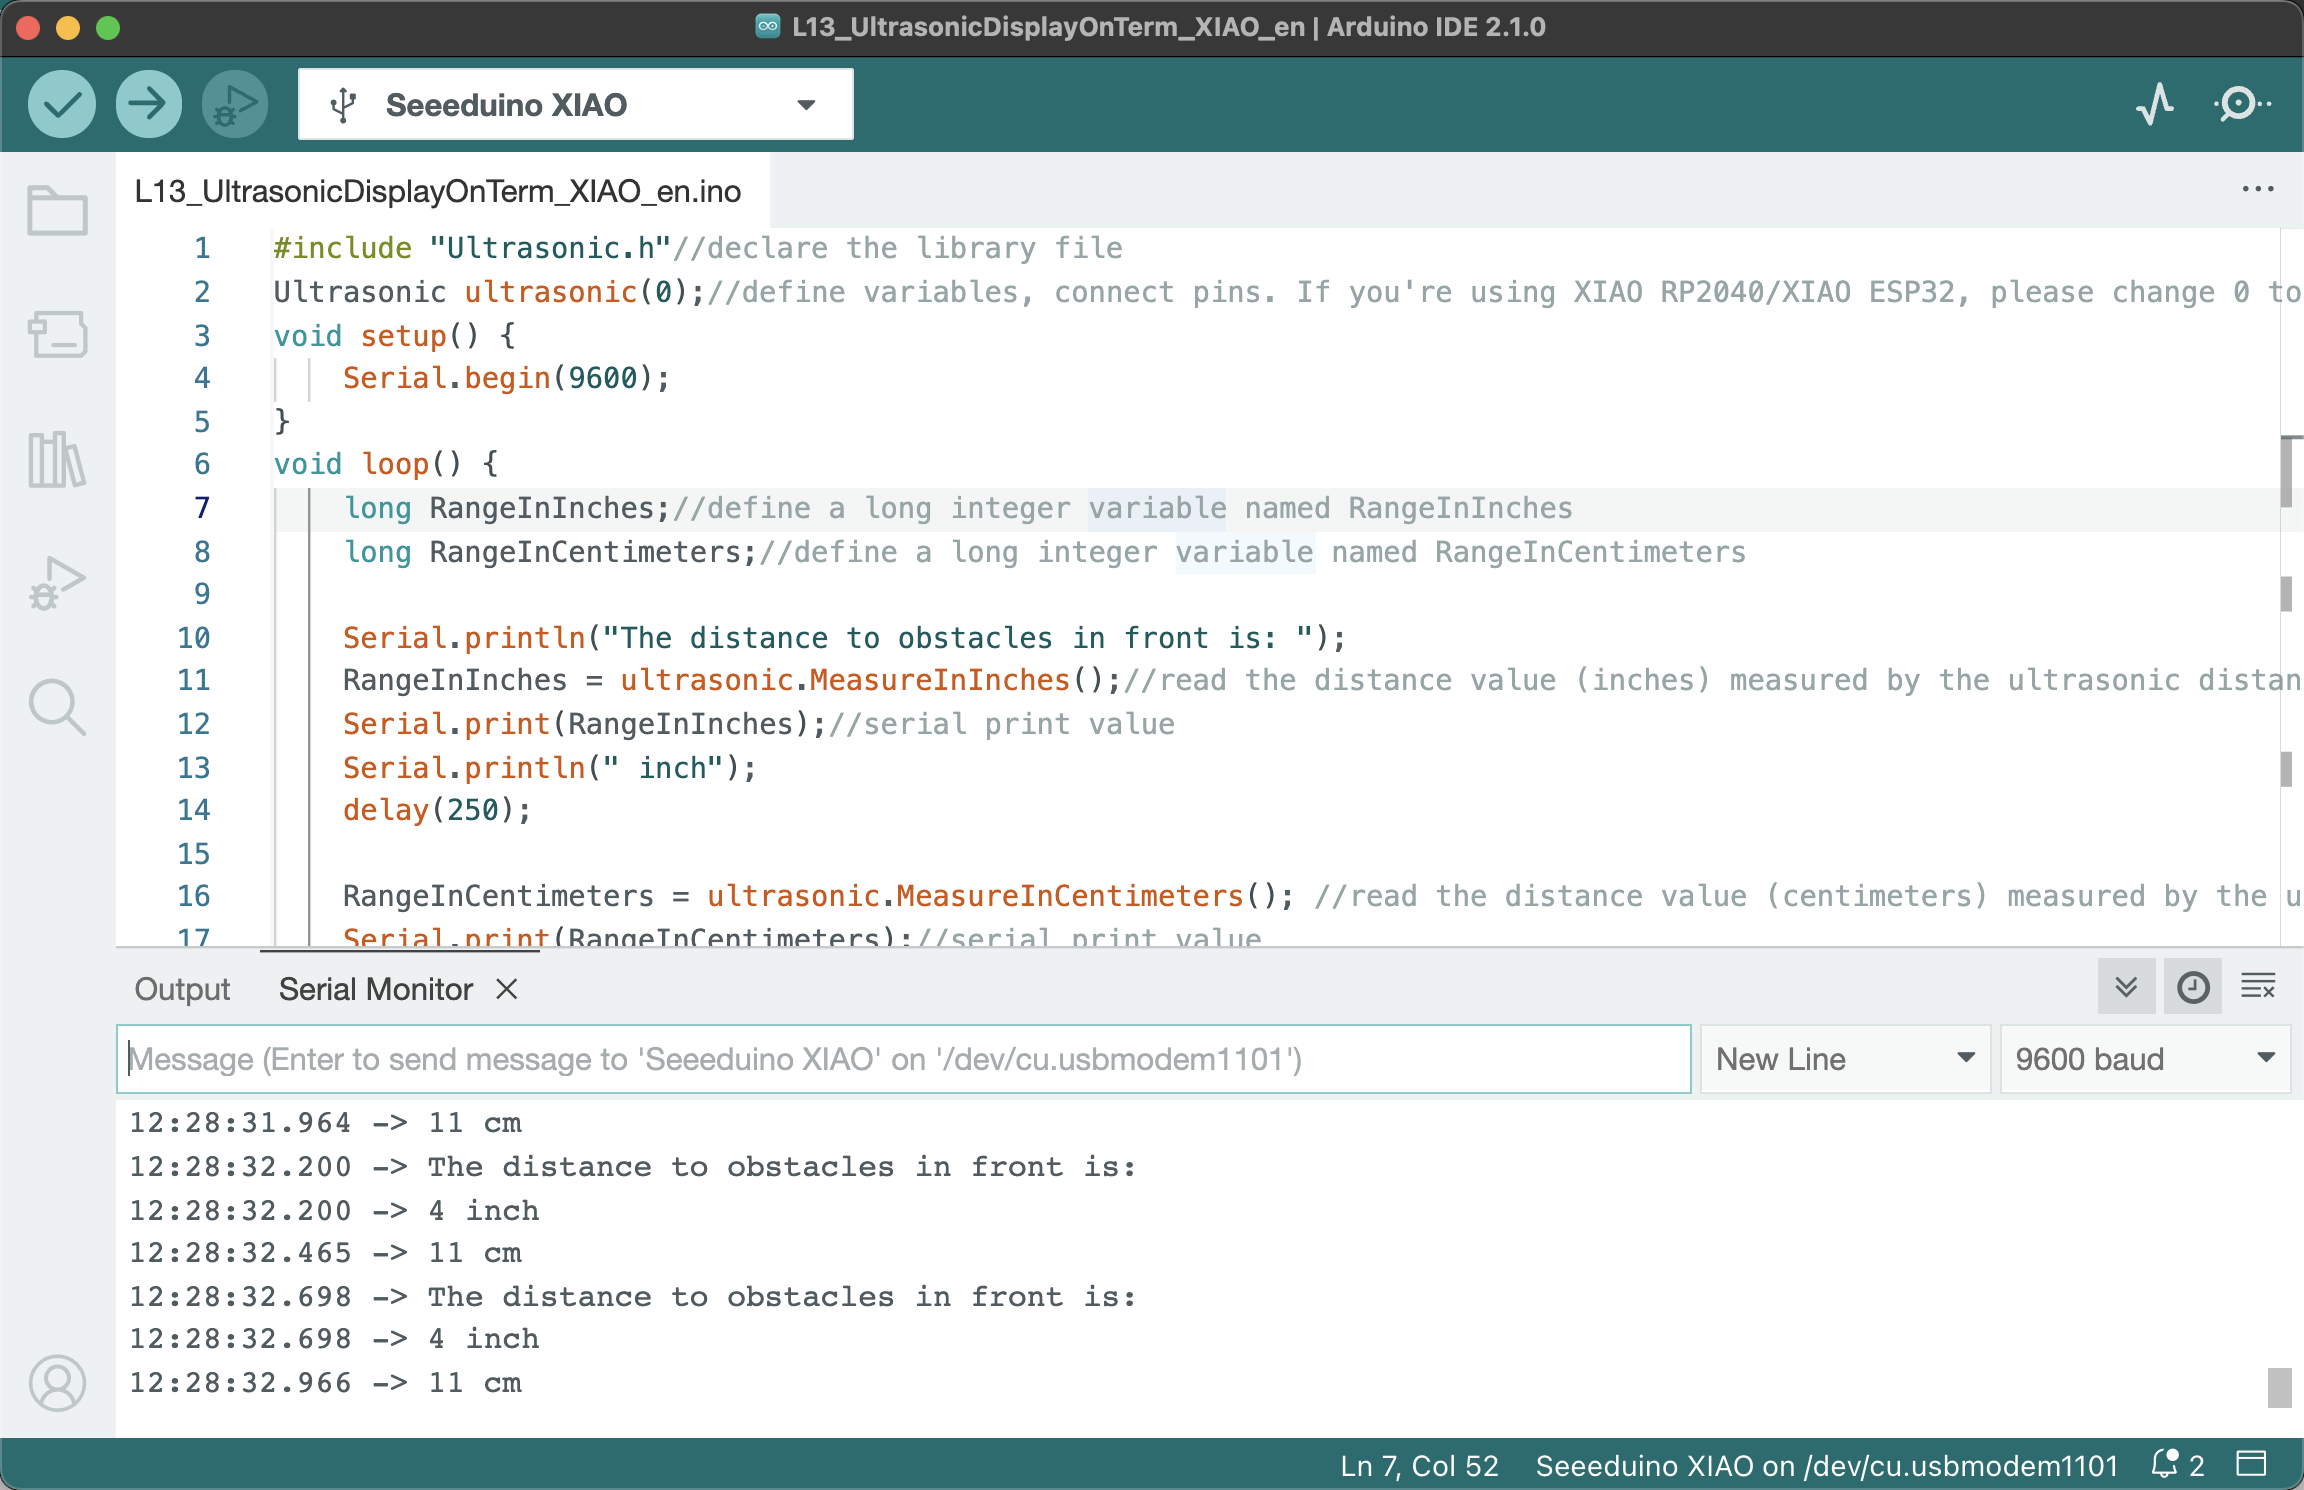Open the editor tab three-dots menu

tap(2257, 190)
